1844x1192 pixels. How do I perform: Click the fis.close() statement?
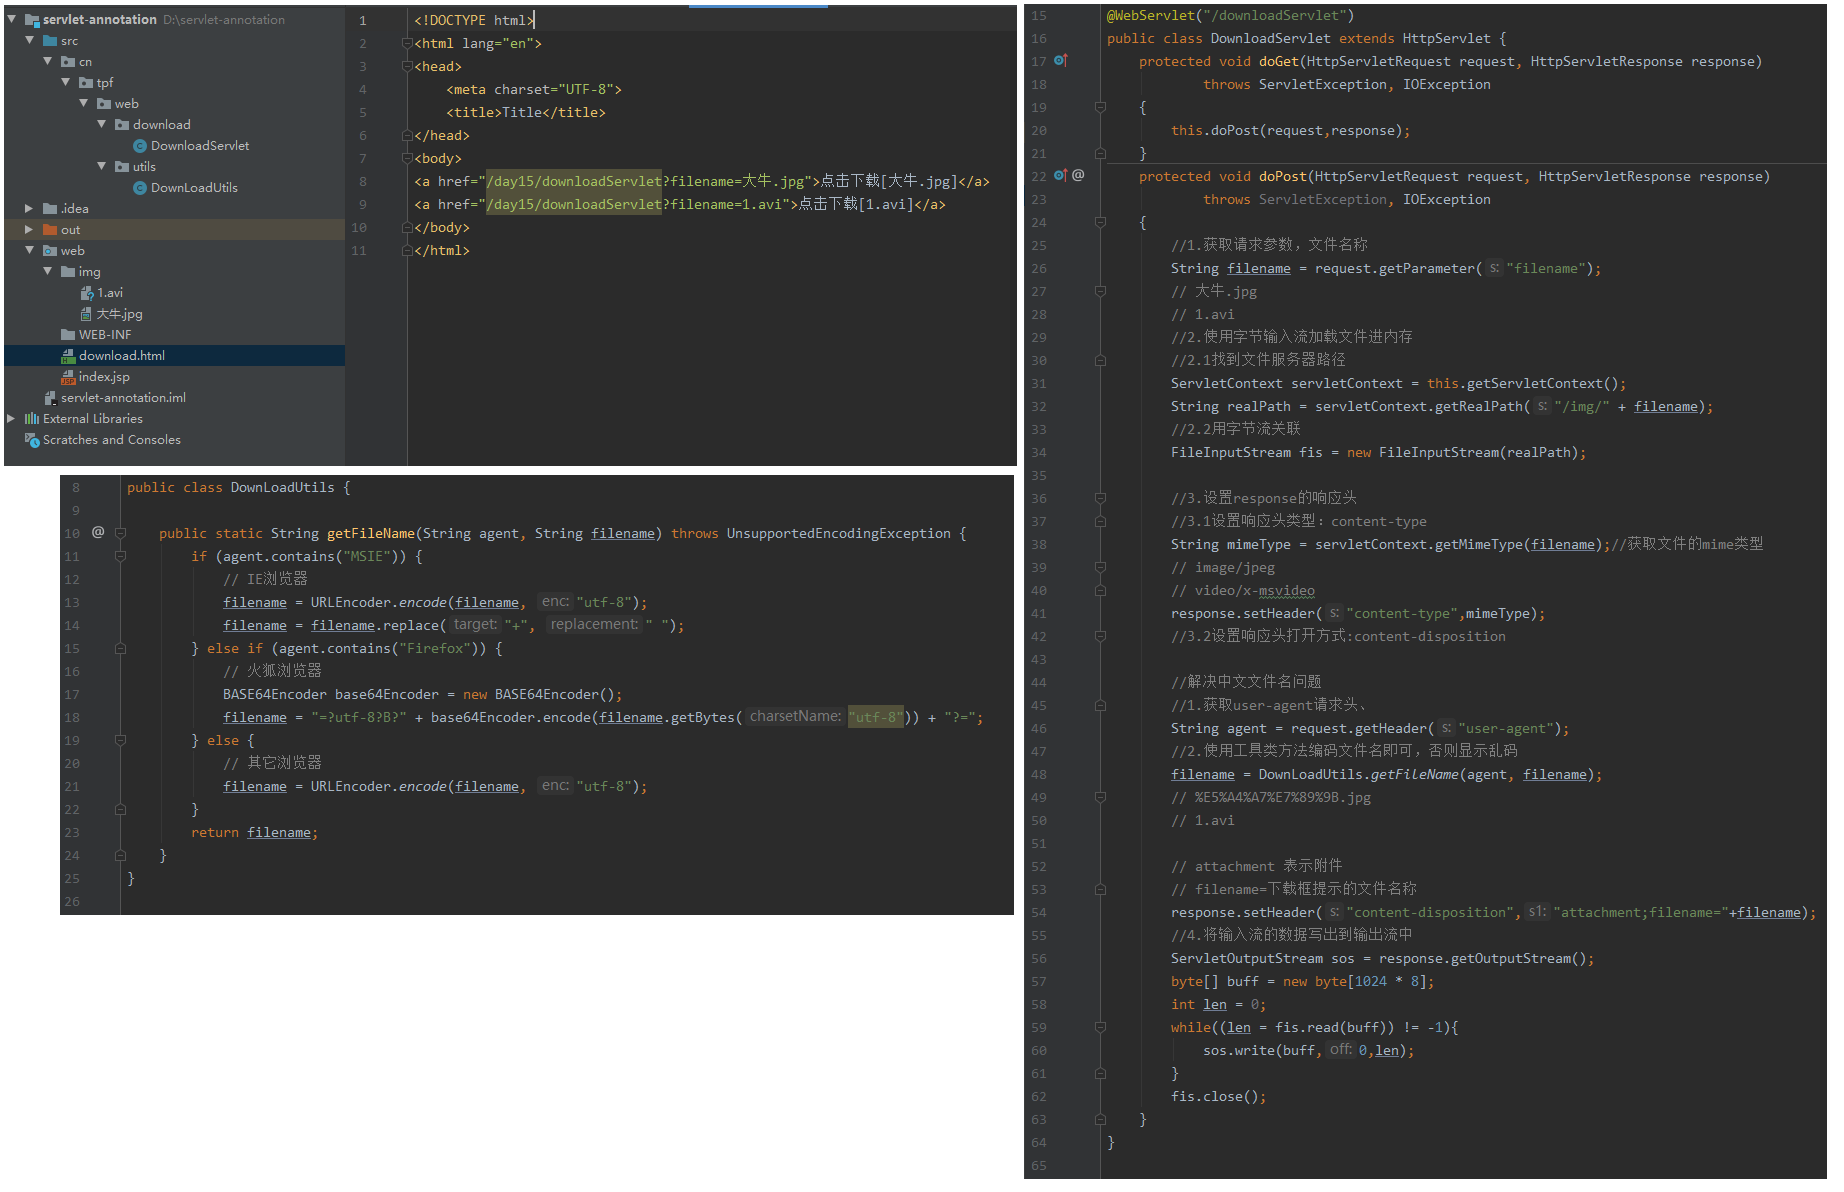point(1218,1096)
